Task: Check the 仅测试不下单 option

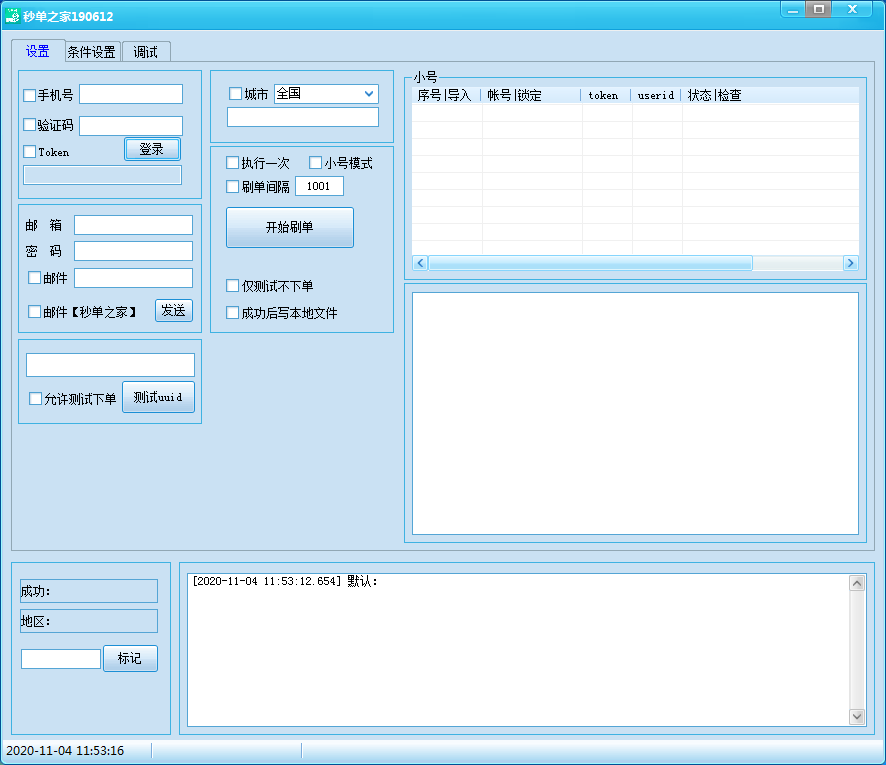Action: 233,286
